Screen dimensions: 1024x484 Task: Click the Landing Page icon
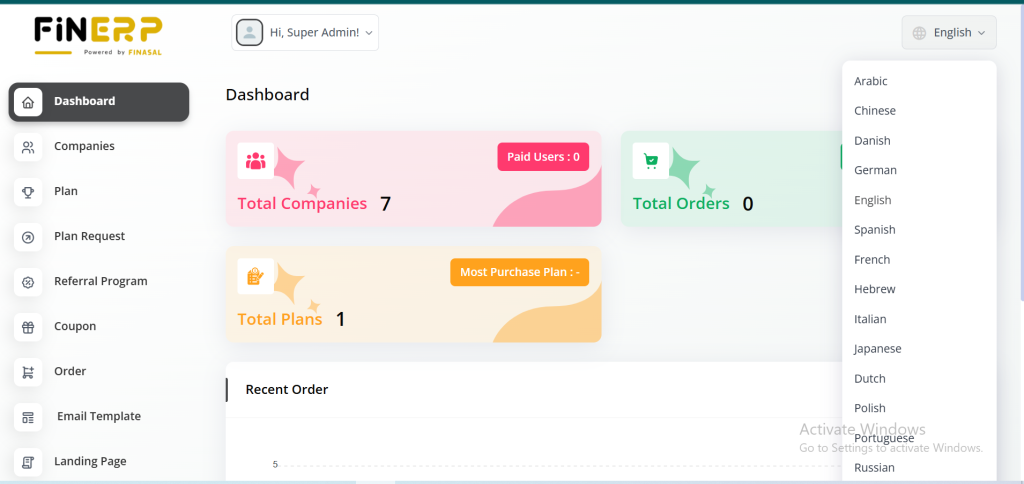28,462
